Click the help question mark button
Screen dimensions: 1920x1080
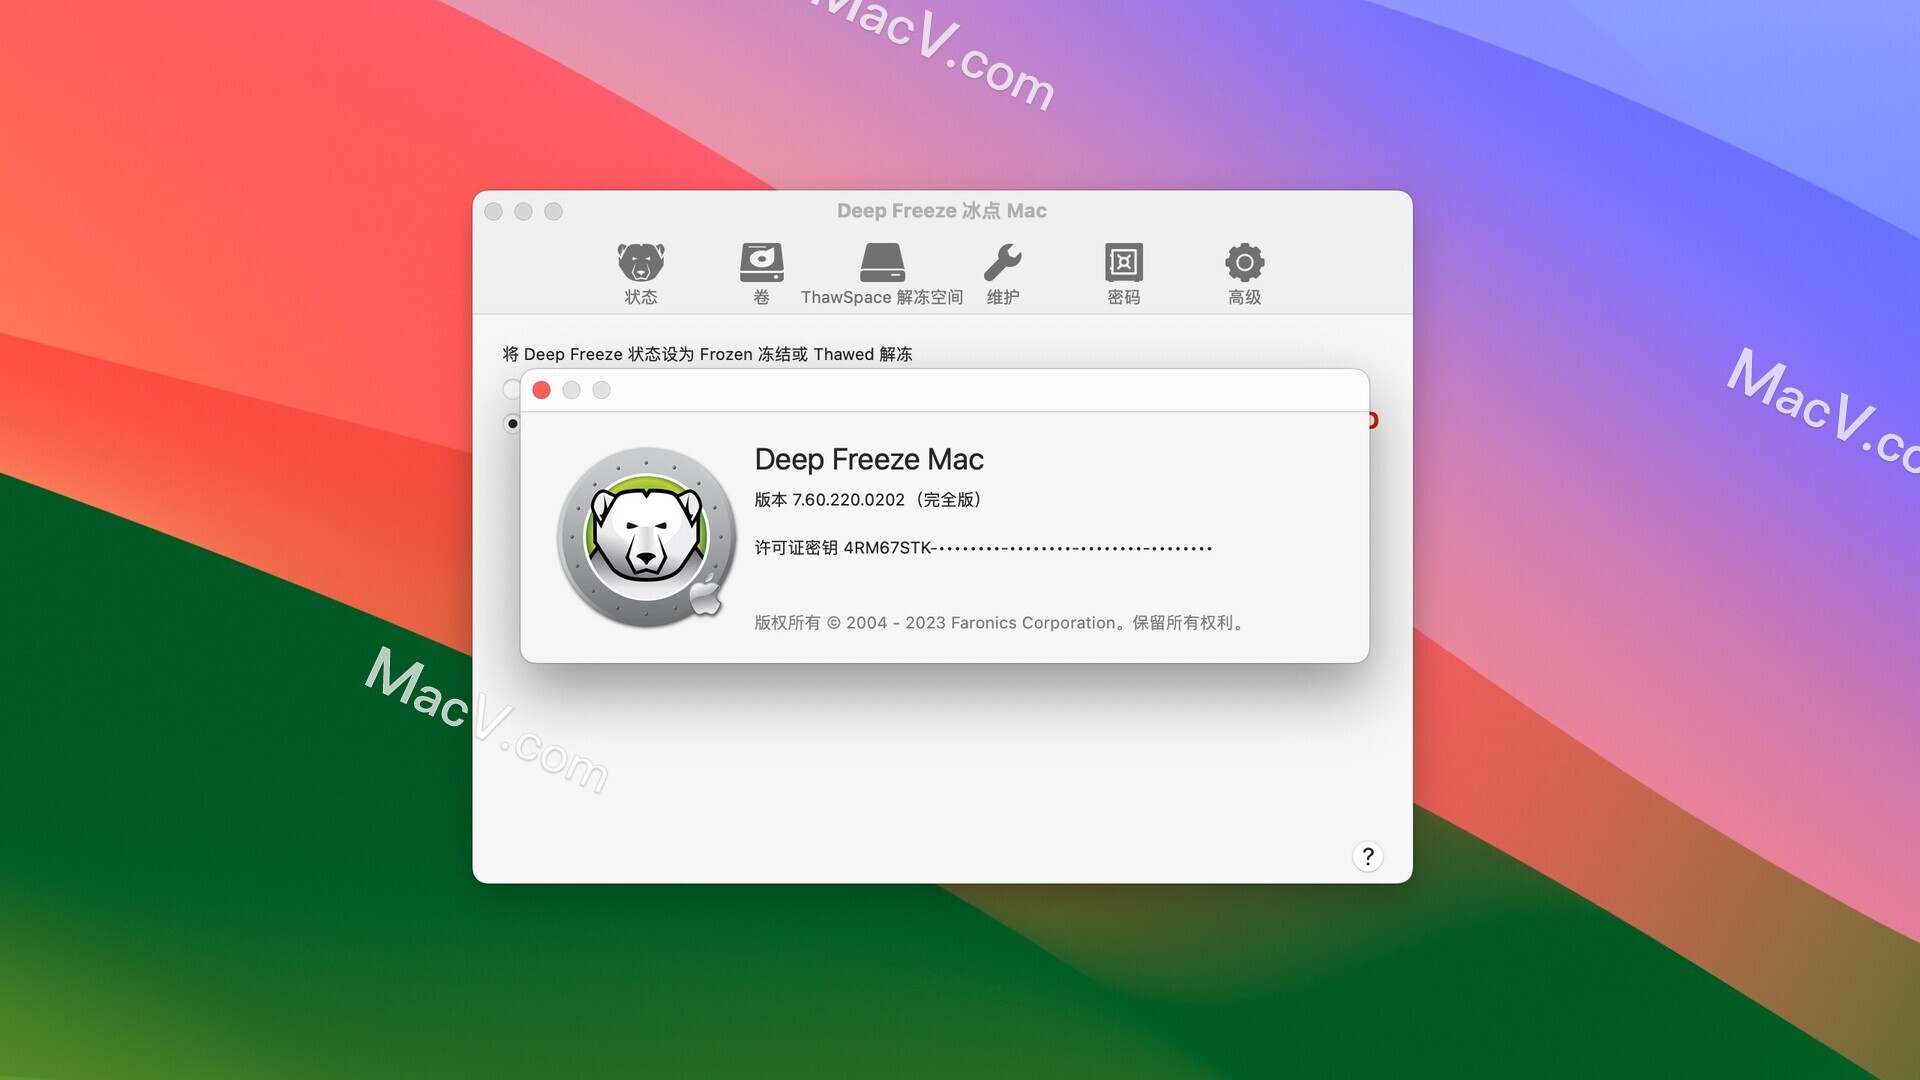(1367, 857)
